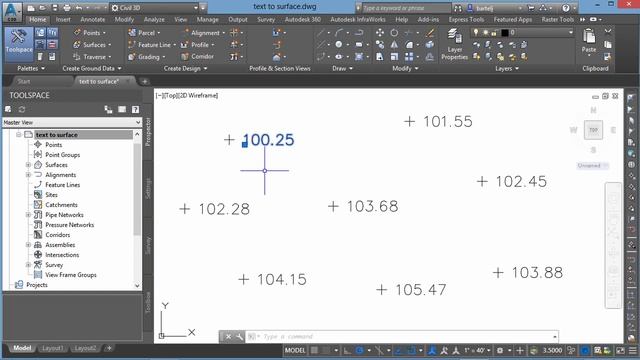Click the Customization hamburger icon in status bar
Viewport: 640px width, 360px height.
tap(632, 350)
